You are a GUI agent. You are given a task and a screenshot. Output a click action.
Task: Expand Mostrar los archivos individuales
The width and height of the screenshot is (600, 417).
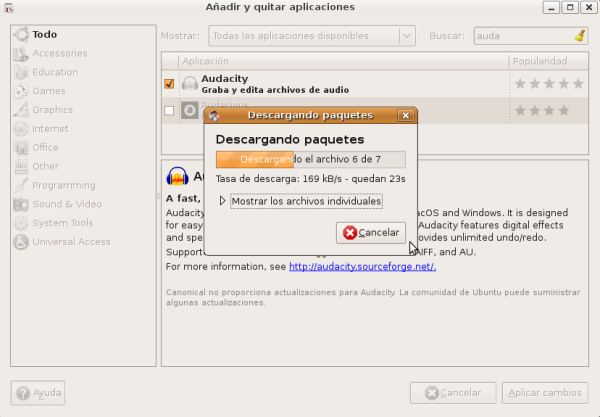point(223,201)
